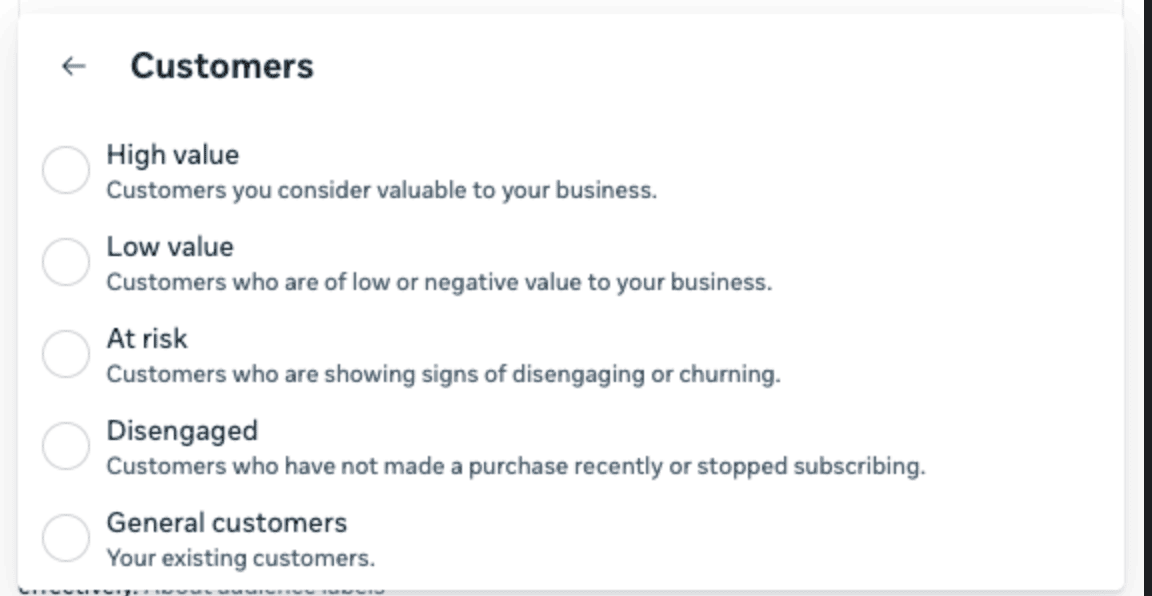Click the partially hidden 'effectively' text below panel
Image resolution: width=1152 pixels, height=596 pixels.
78,589
